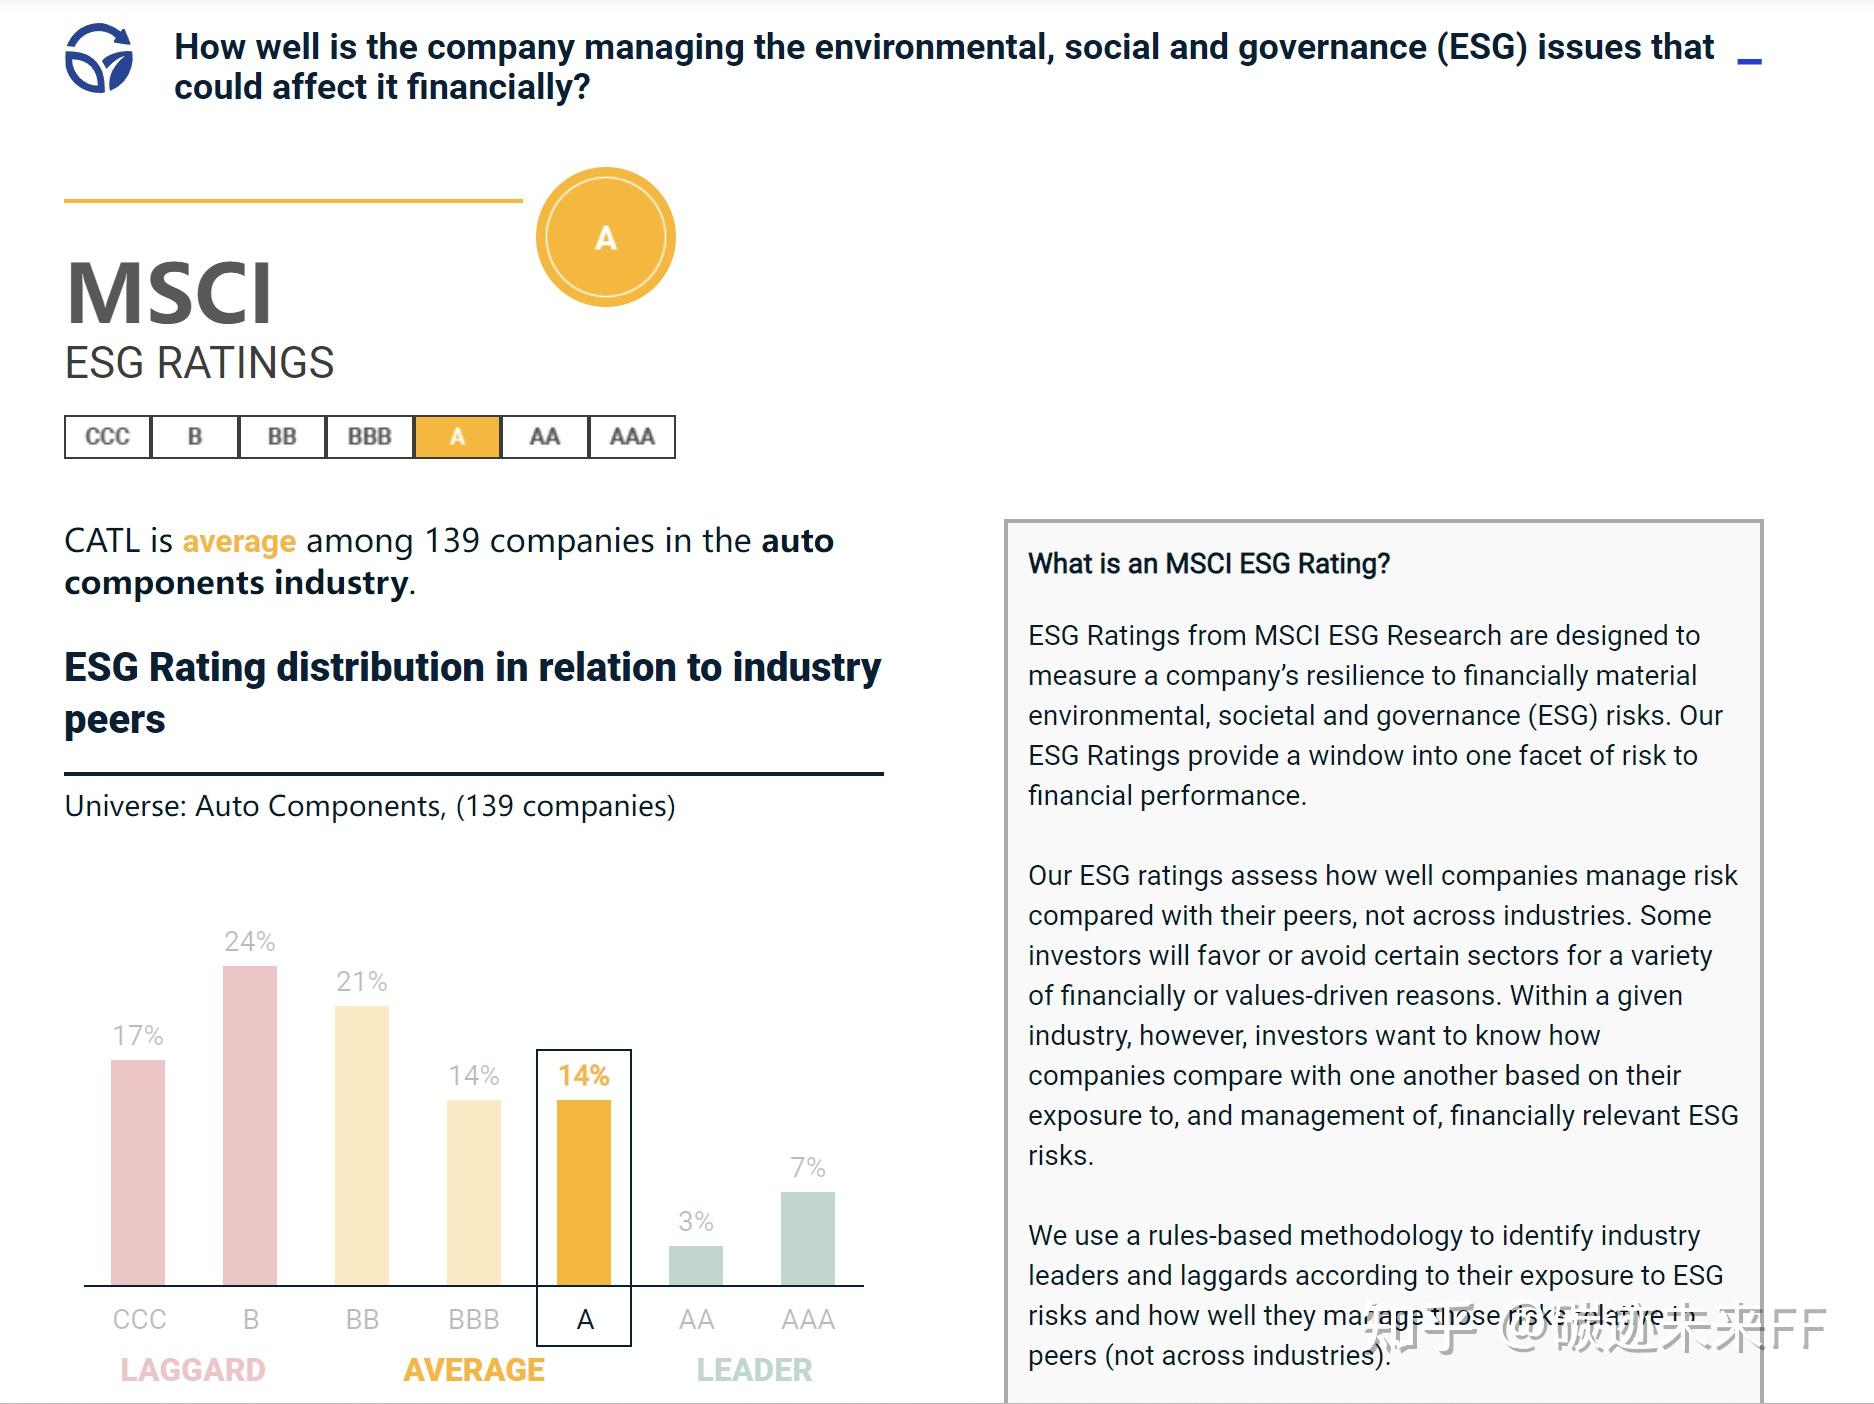Collapse the ESG section with minus icon
The height and width of the screenshot is (1404, 1874).
pyautogui.click(x=1749, y=62)
